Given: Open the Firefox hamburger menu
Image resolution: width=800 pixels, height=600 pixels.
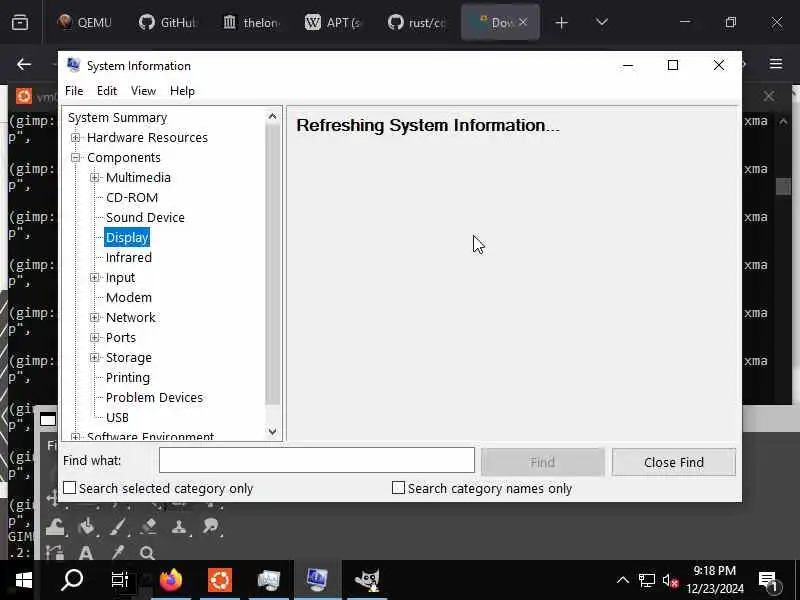Looking at the screenshot, I should tap(776, 64).
